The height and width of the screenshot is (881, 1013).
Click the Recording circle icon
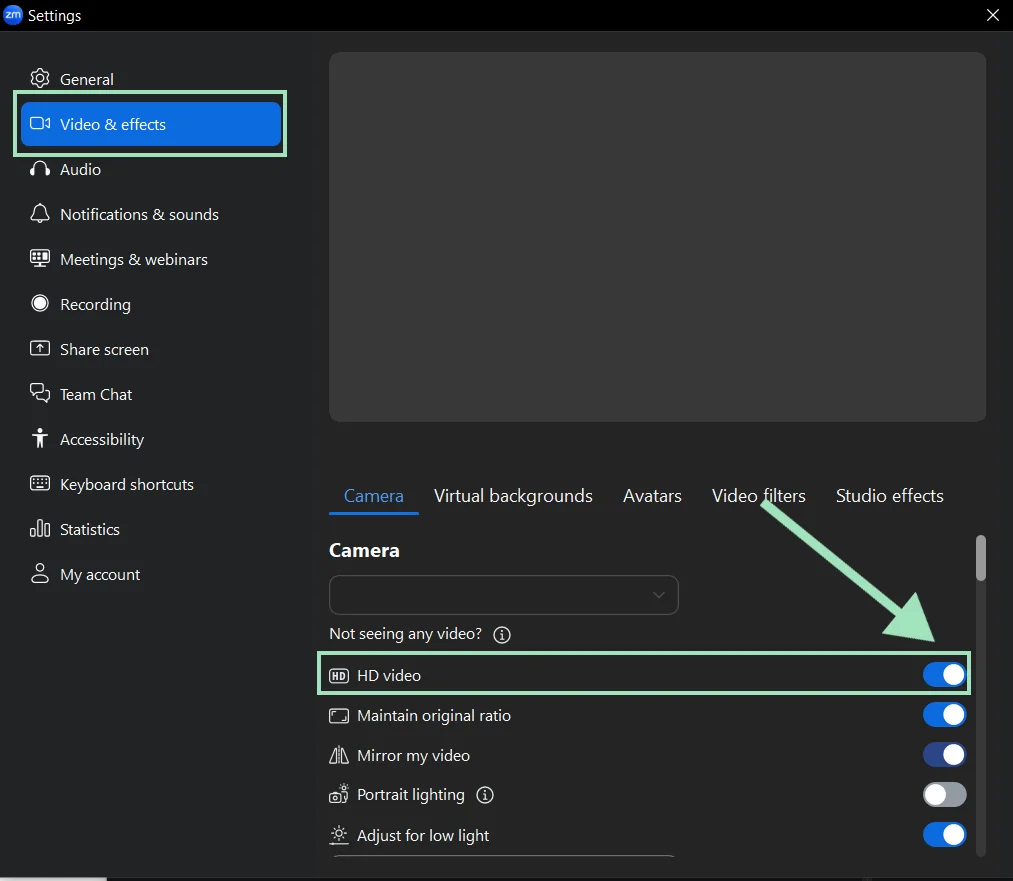click(39, 304)
